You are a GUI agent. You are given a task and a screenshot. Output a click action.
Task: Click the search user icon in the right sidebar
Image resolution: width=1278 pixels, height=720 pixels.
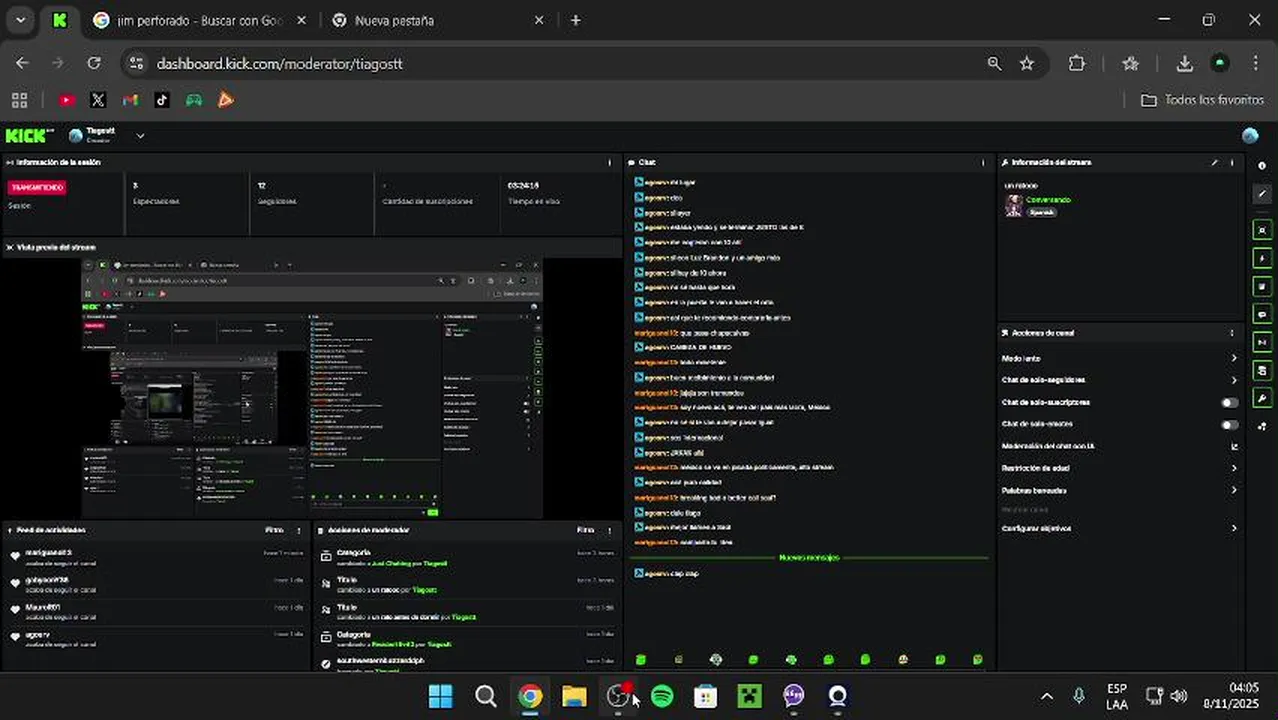(1262, 230)
